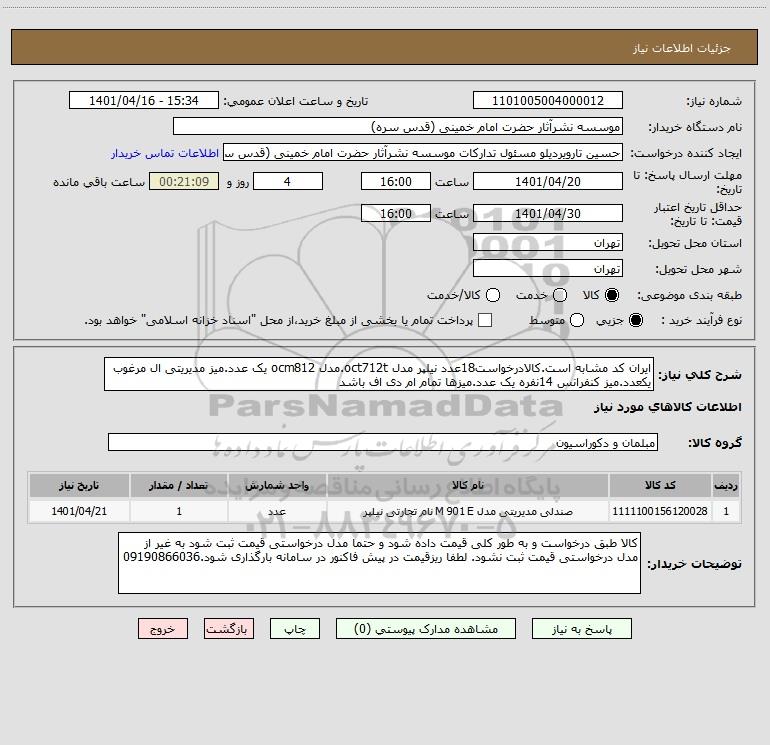770x745 pixels.
Task: Select the جزیی purchase type radio
Action: point(635,320)
